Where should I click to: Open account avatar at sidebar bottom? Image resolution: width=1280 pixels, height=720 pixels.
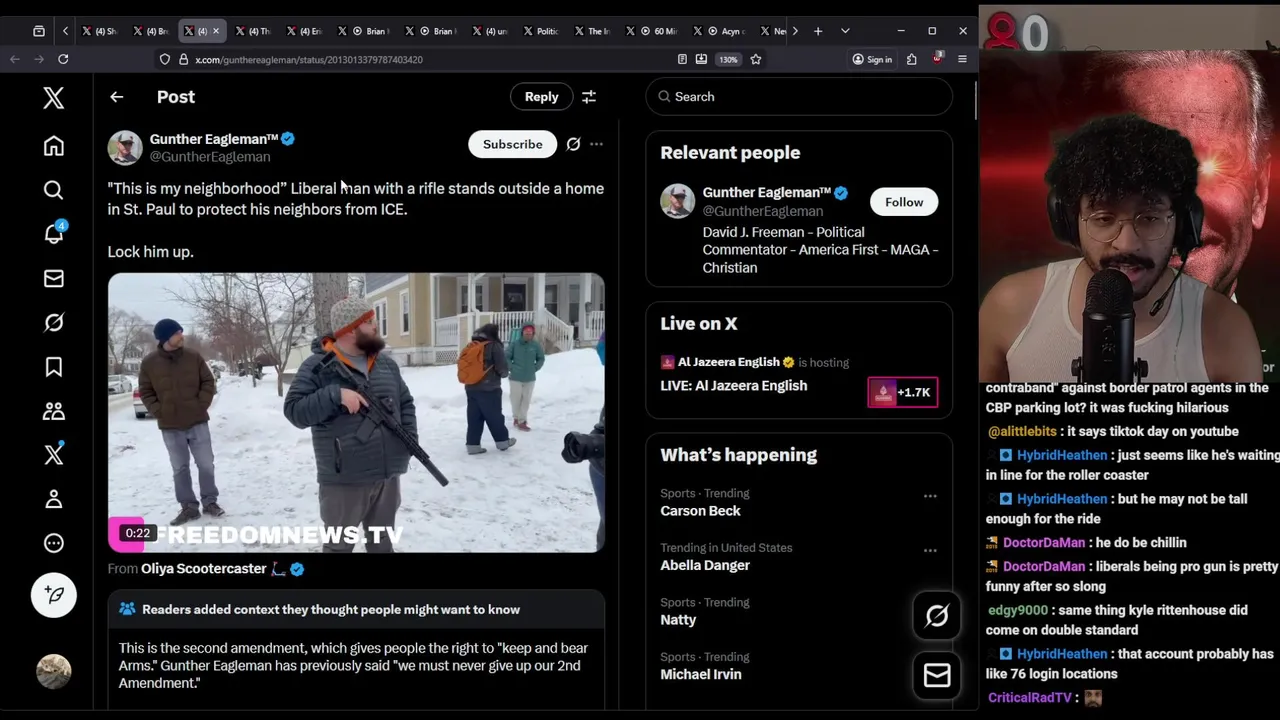click(x=54, y=671)
